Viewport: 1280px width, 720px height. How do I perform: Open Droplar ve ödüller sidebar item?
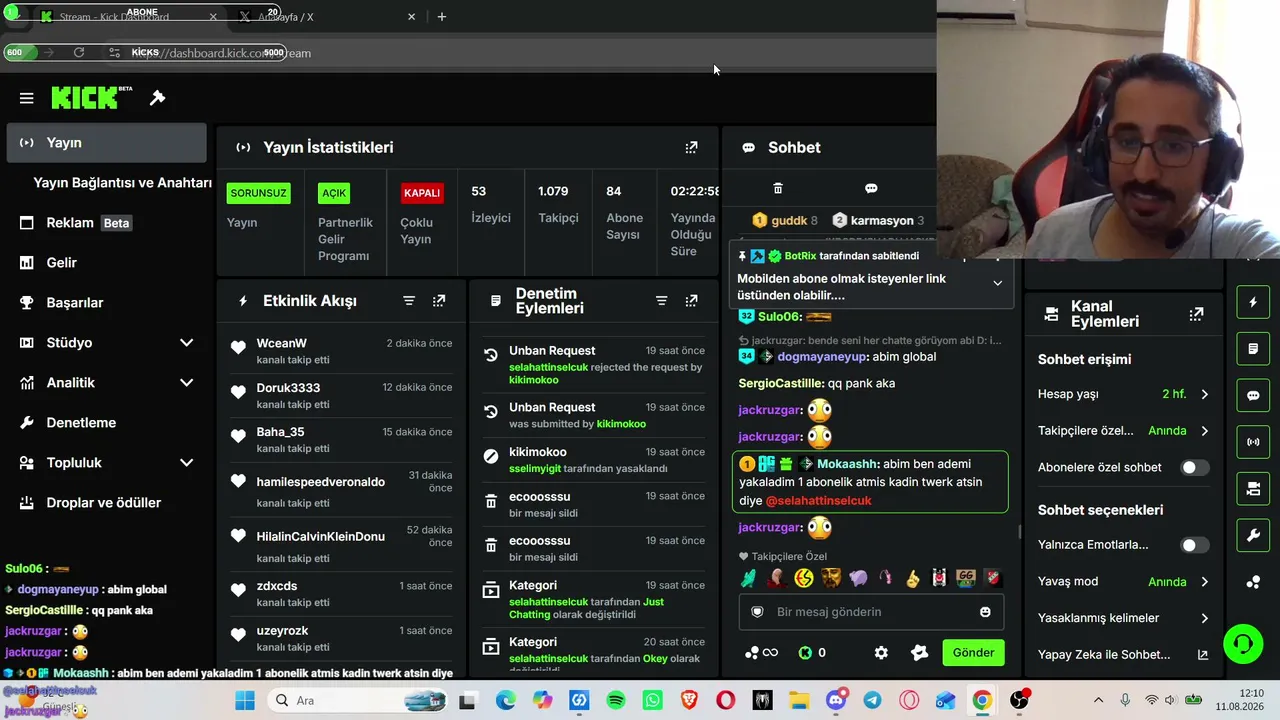[106, 503]
